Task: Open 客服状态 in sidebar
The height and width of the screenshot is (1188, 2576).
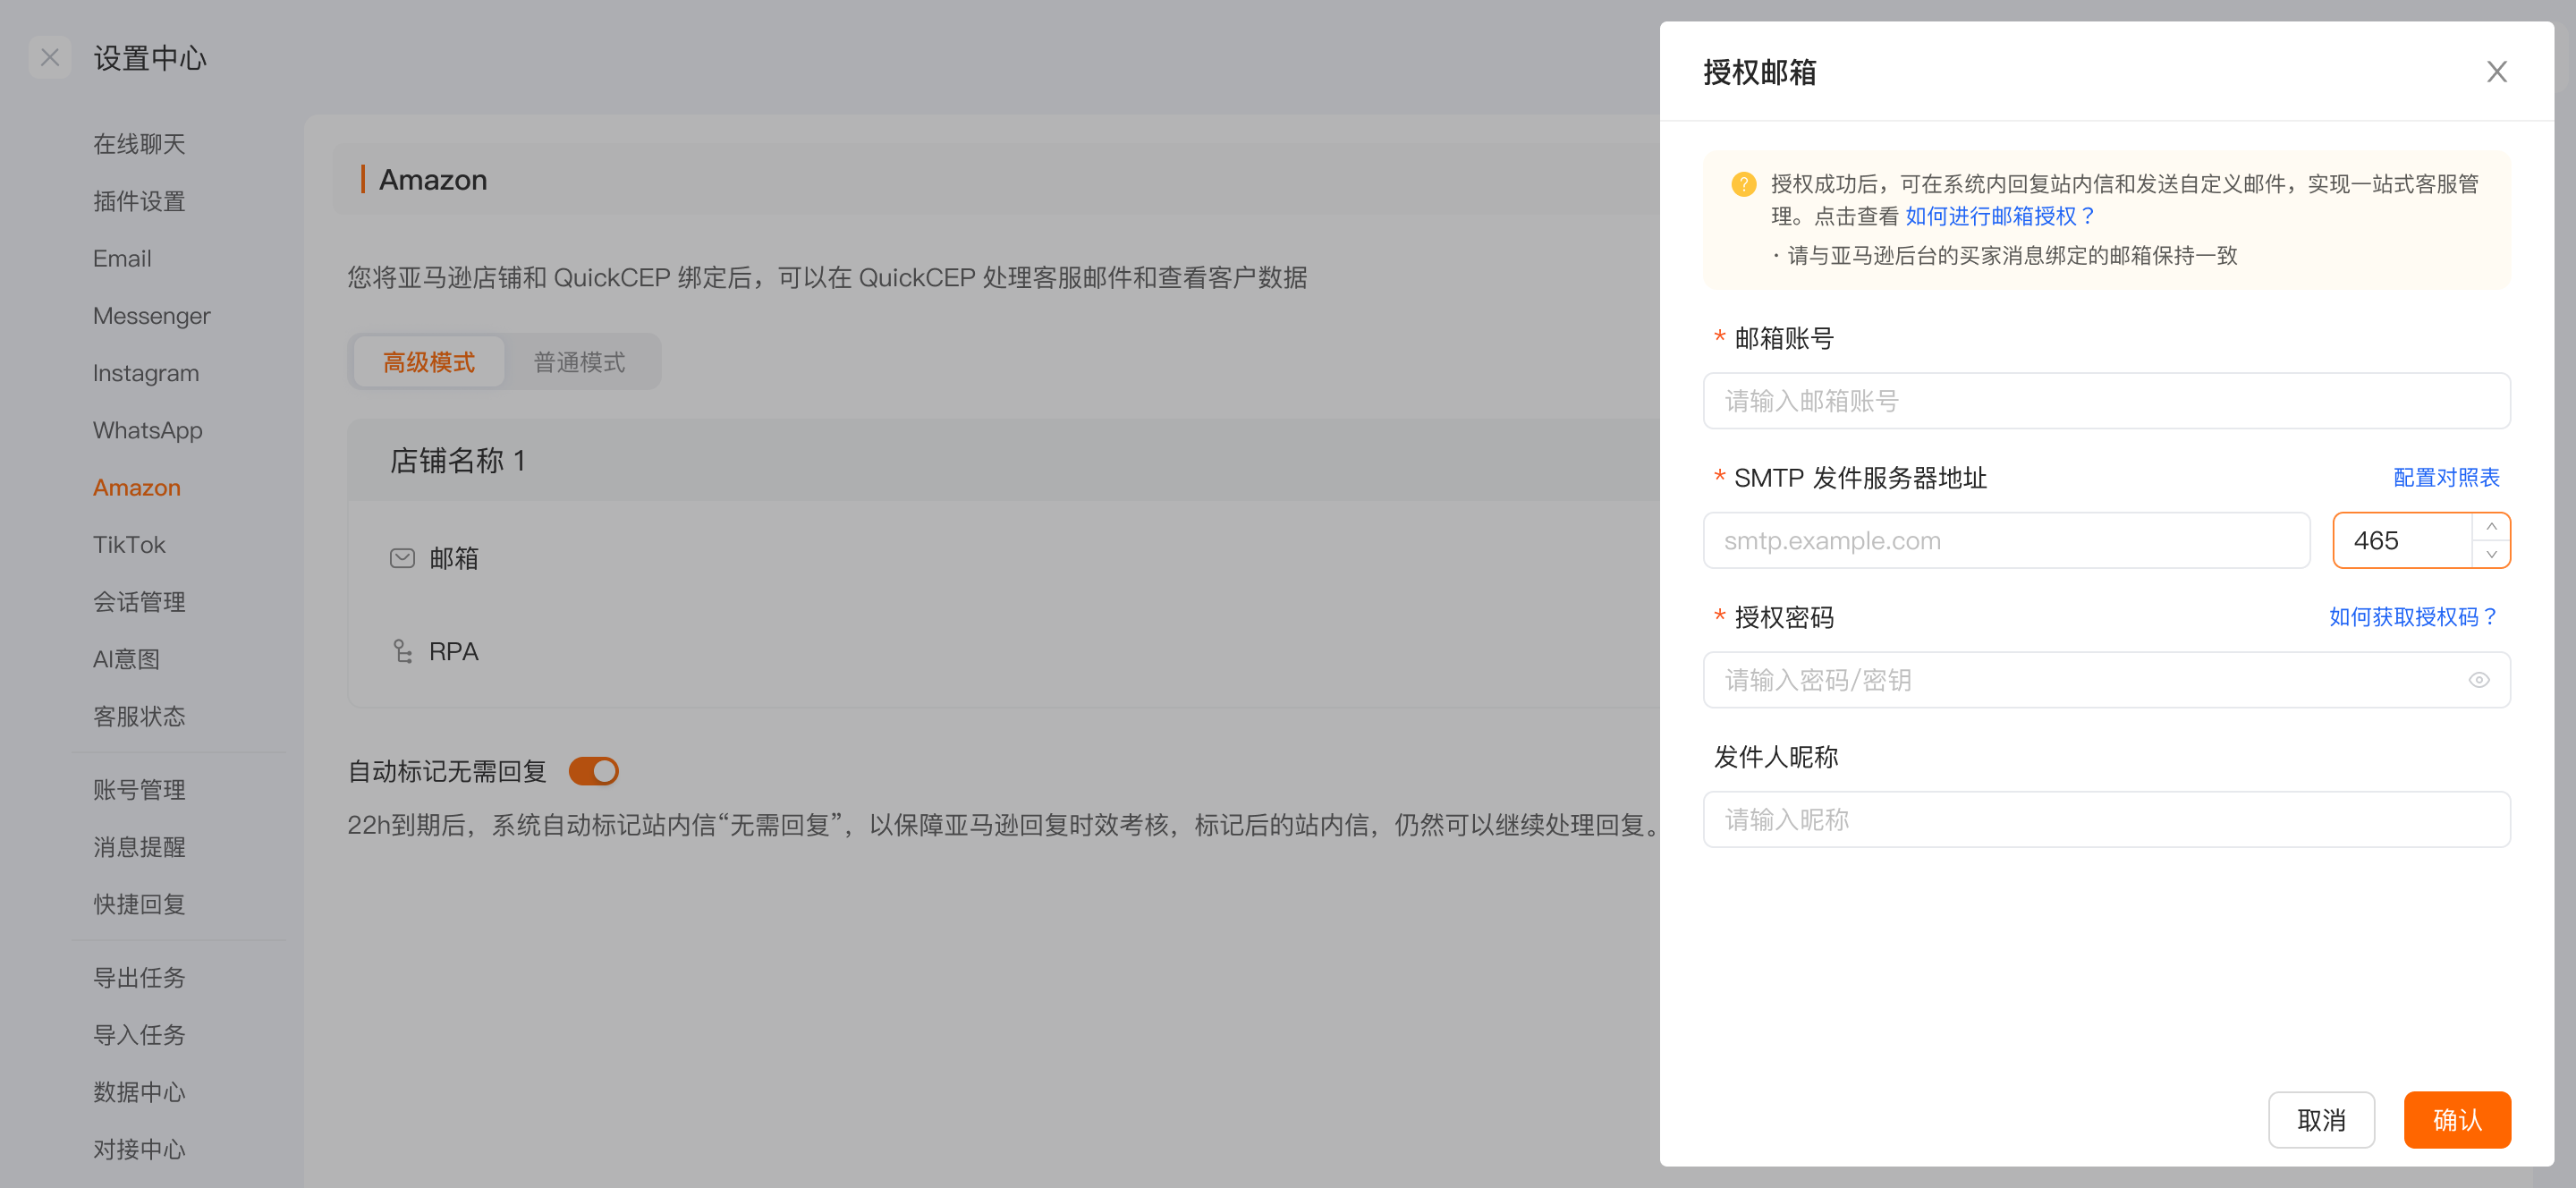Action: [139, 716]
